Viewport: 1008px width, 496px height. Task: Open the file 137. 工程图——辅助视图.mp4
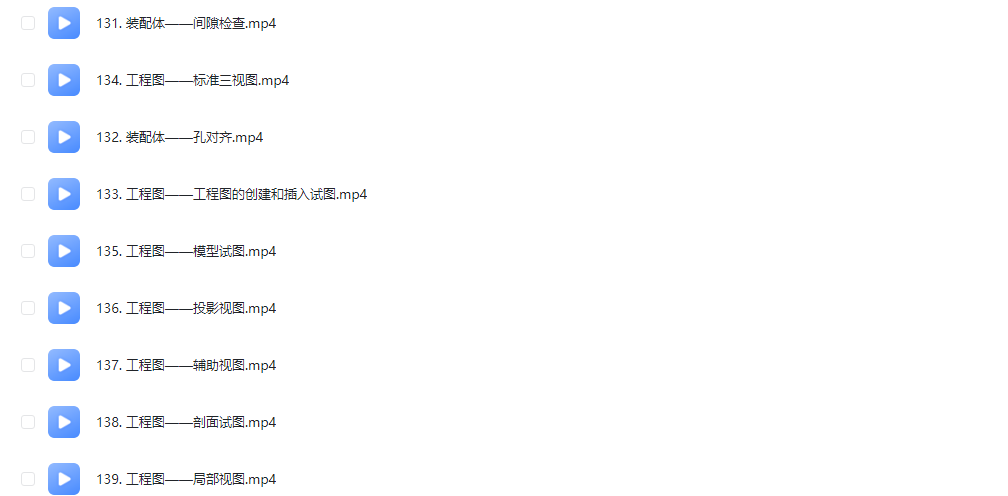(x=186, y=366)
